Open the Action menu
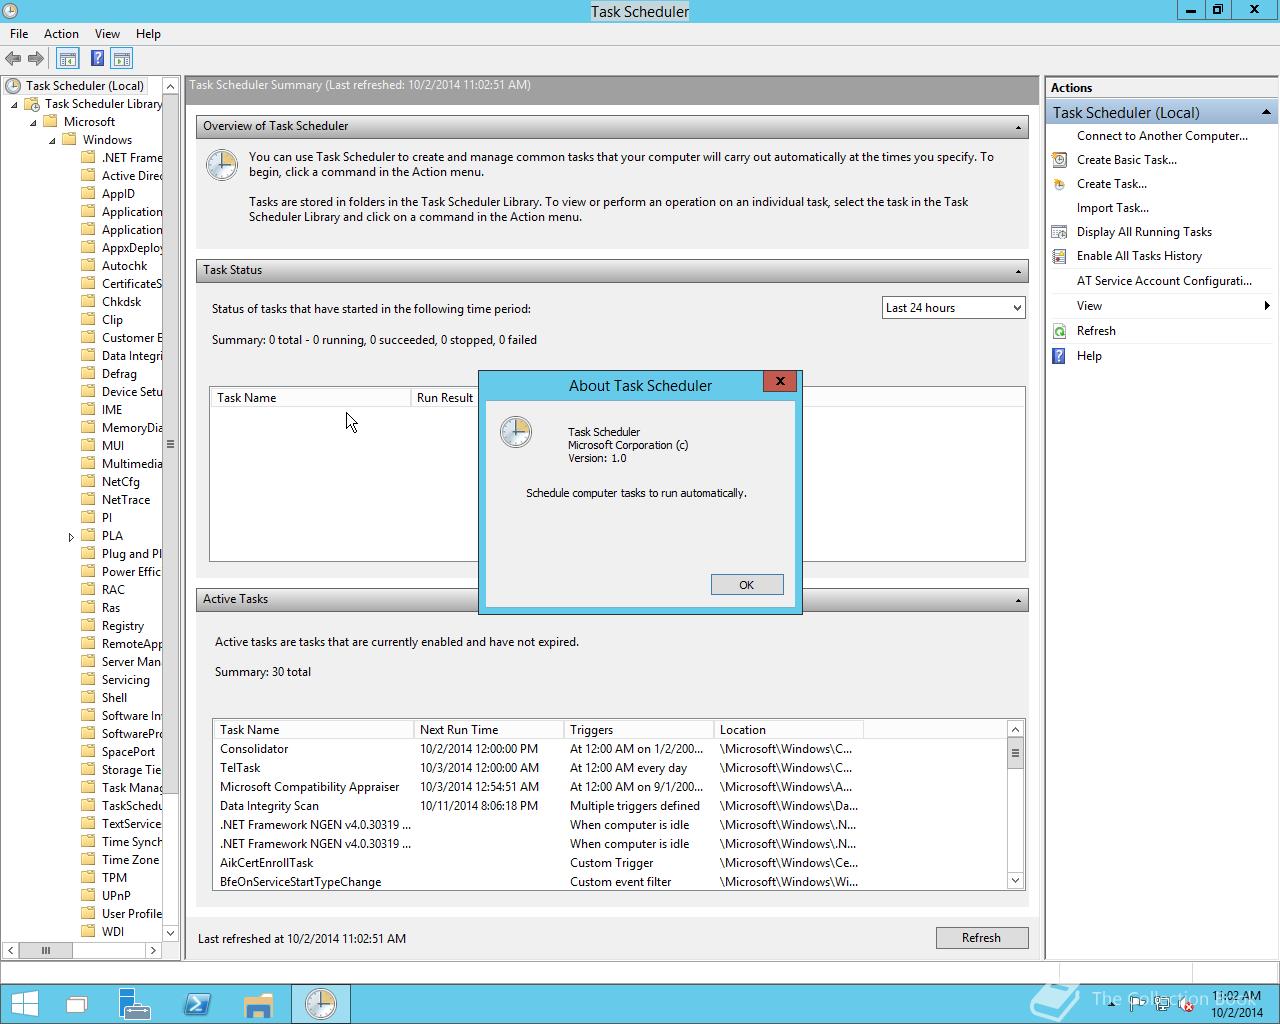 [x=61, y=34]
